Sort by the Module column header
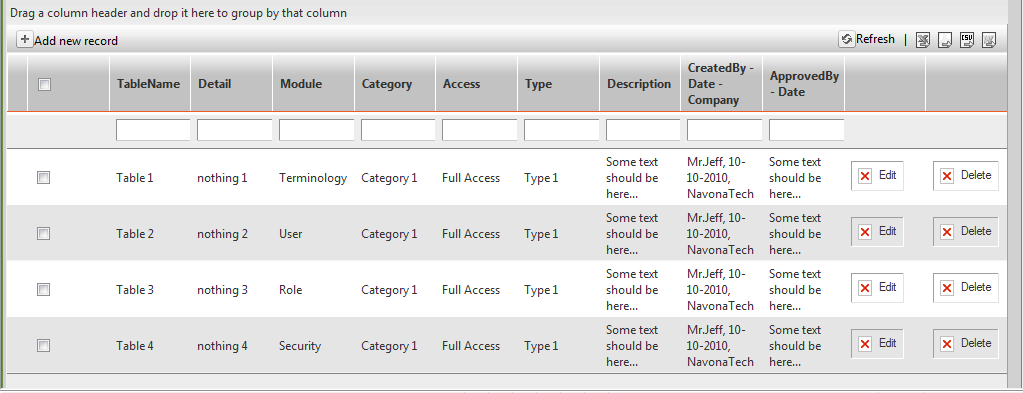Screen dimensions: 1023x393 point(301,84)
